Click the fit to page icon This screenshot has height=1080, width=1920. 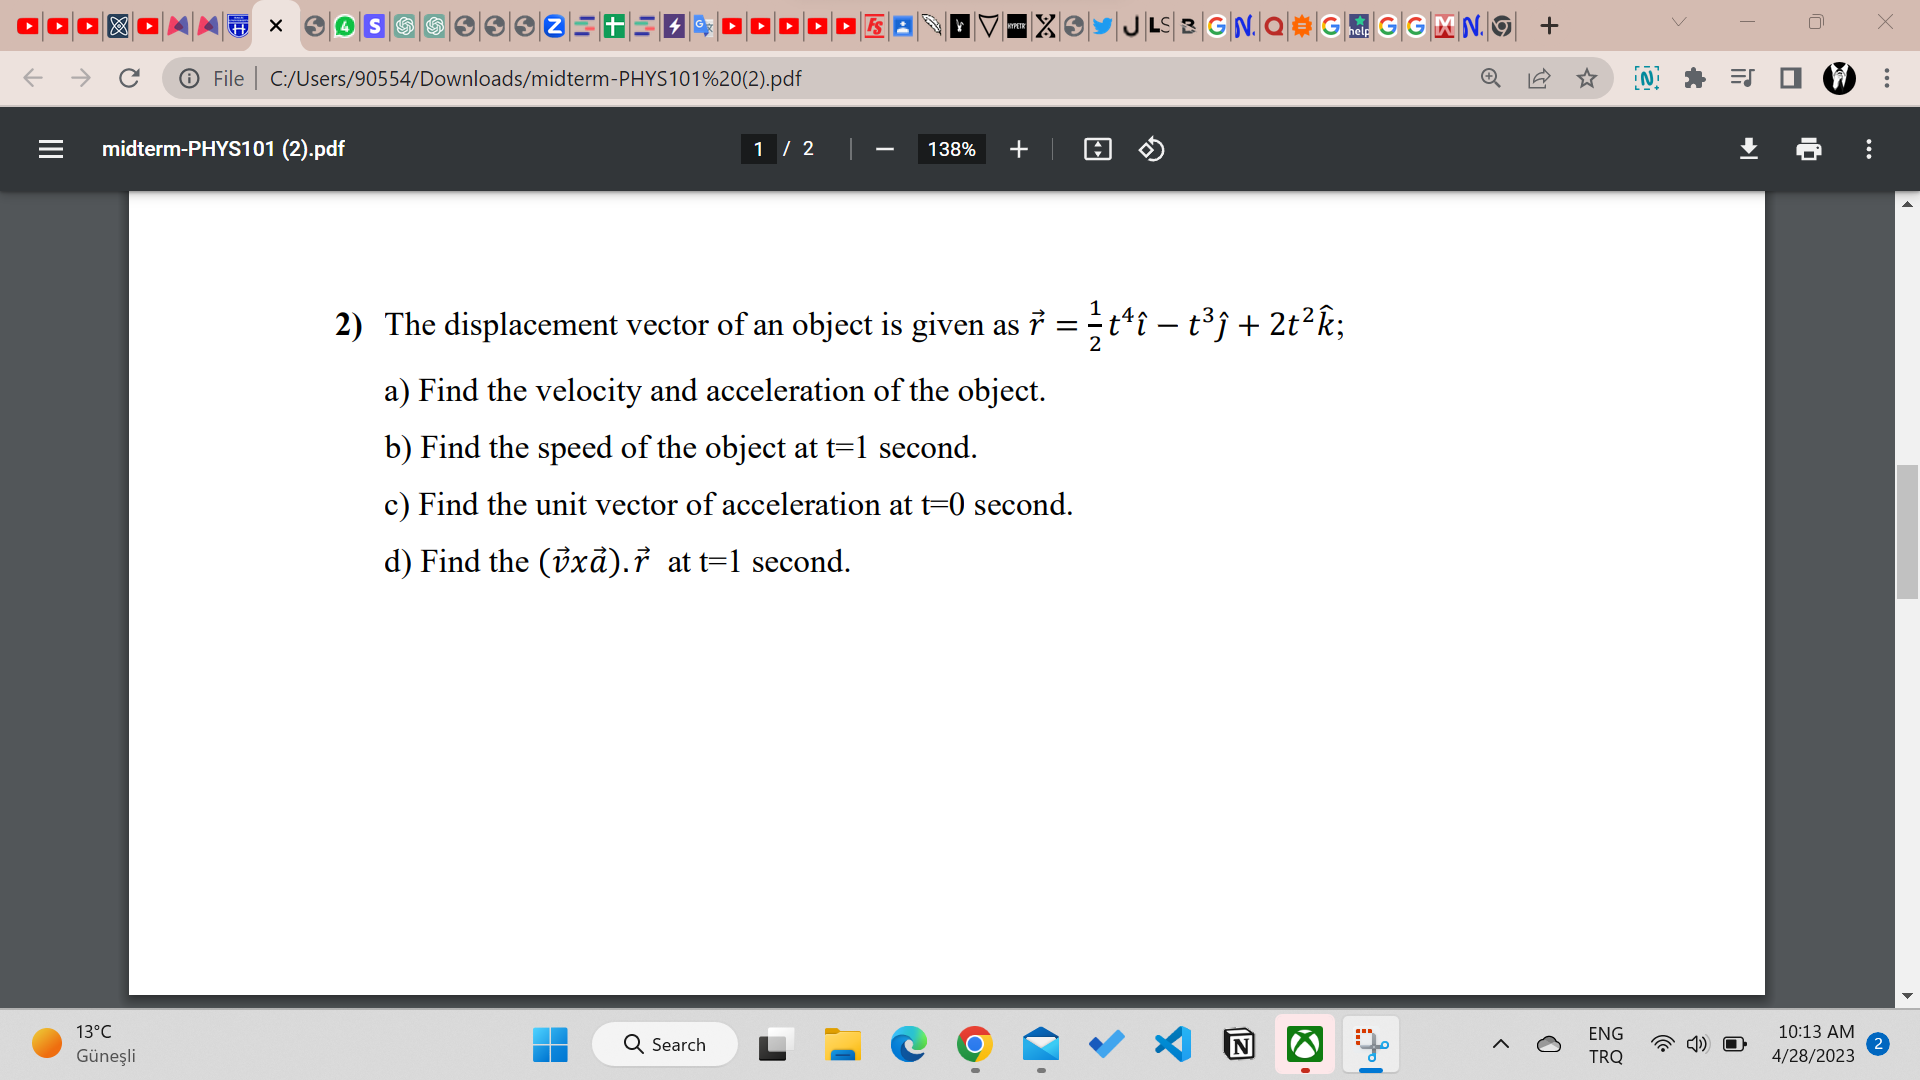pos(1097,149)
